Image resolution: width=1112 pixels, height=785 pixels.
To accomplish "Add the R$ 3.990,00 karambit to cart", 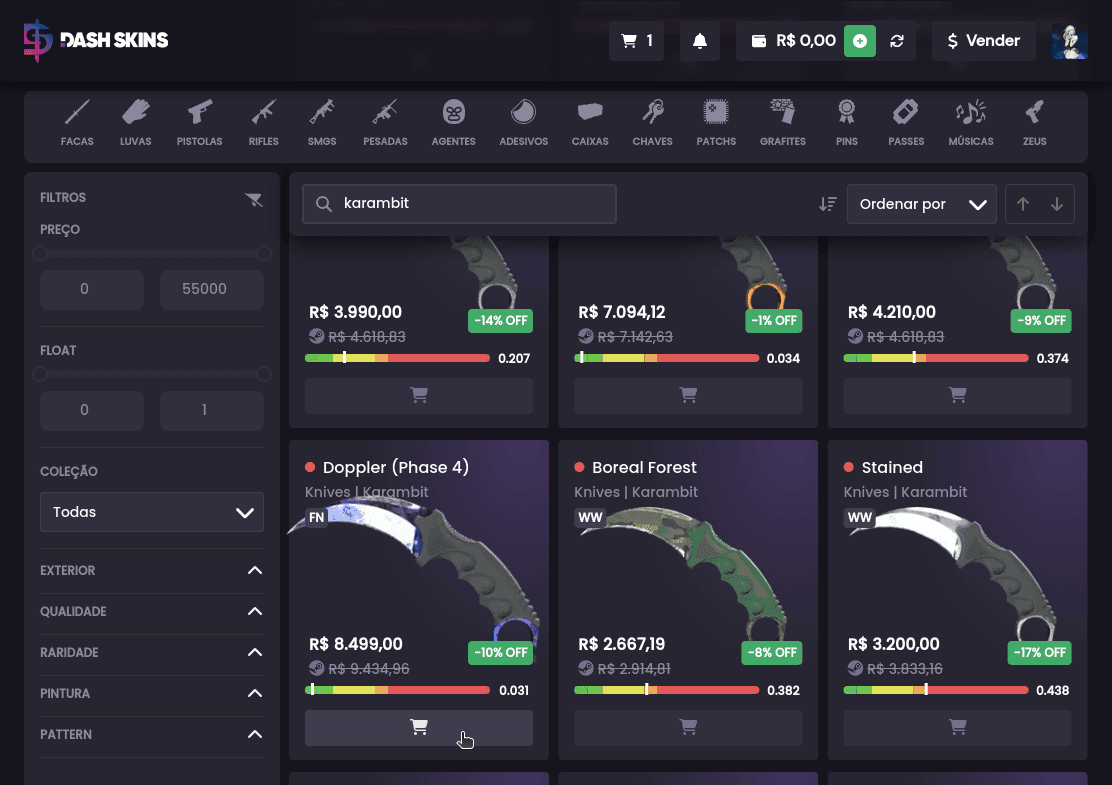I will pos(418,396).
